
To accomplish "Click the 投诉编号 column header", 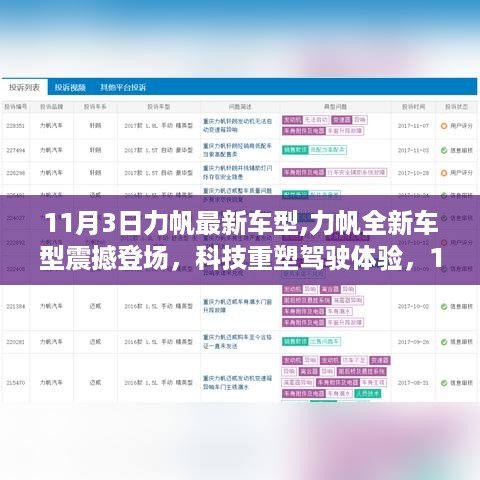I will click(x=16, y=107).
